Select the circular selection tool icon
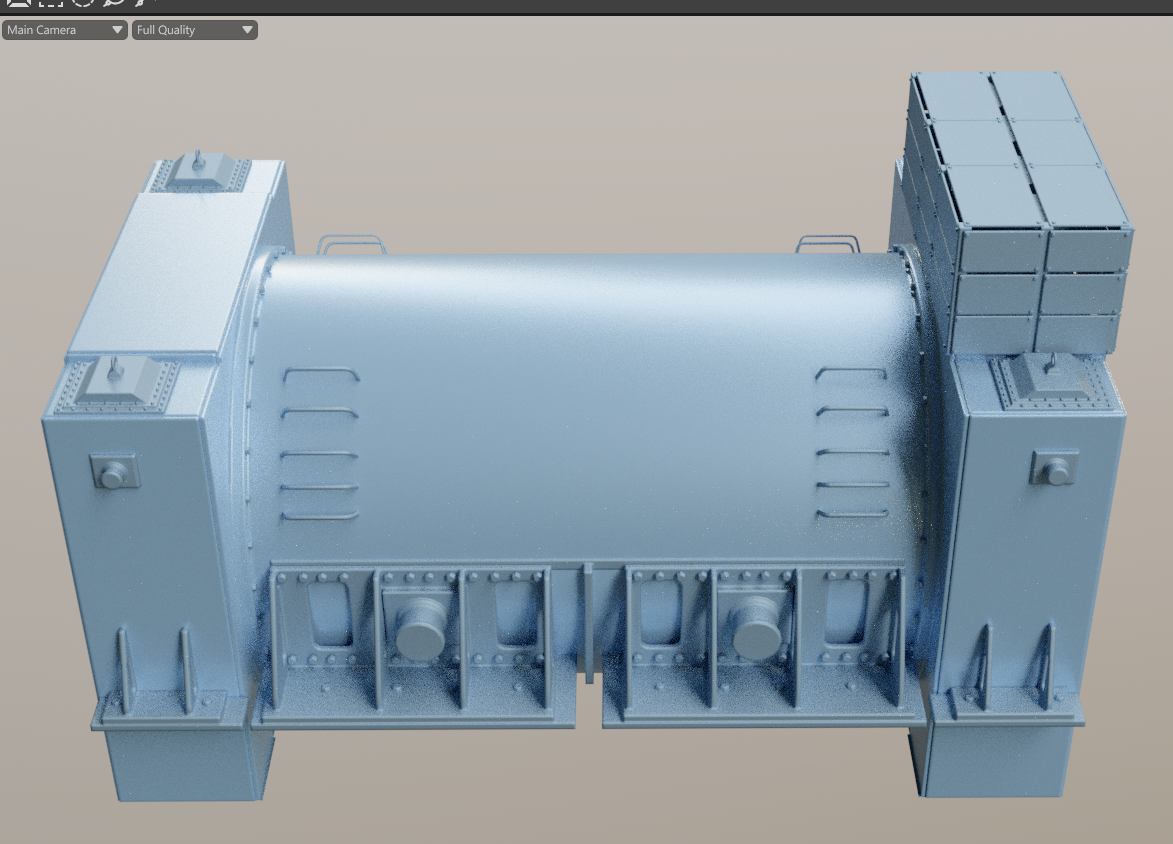Screen dimensions: 1173x844 click(83, 3)
